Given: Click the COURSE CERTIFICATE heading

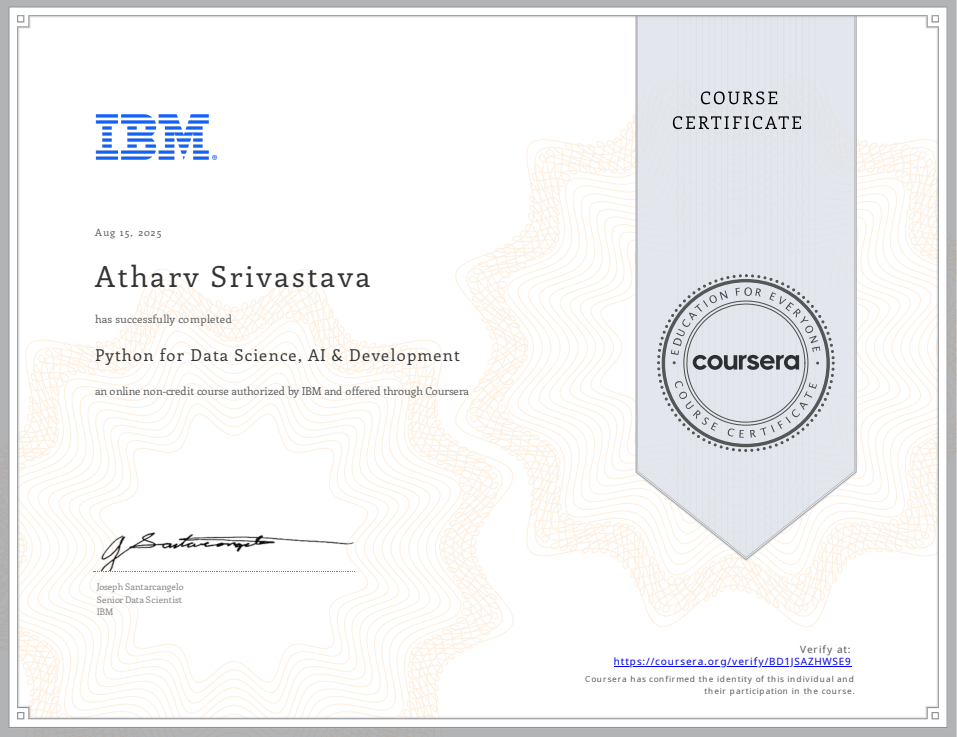Looking at the screenshot, I should (x=738, y=110).
